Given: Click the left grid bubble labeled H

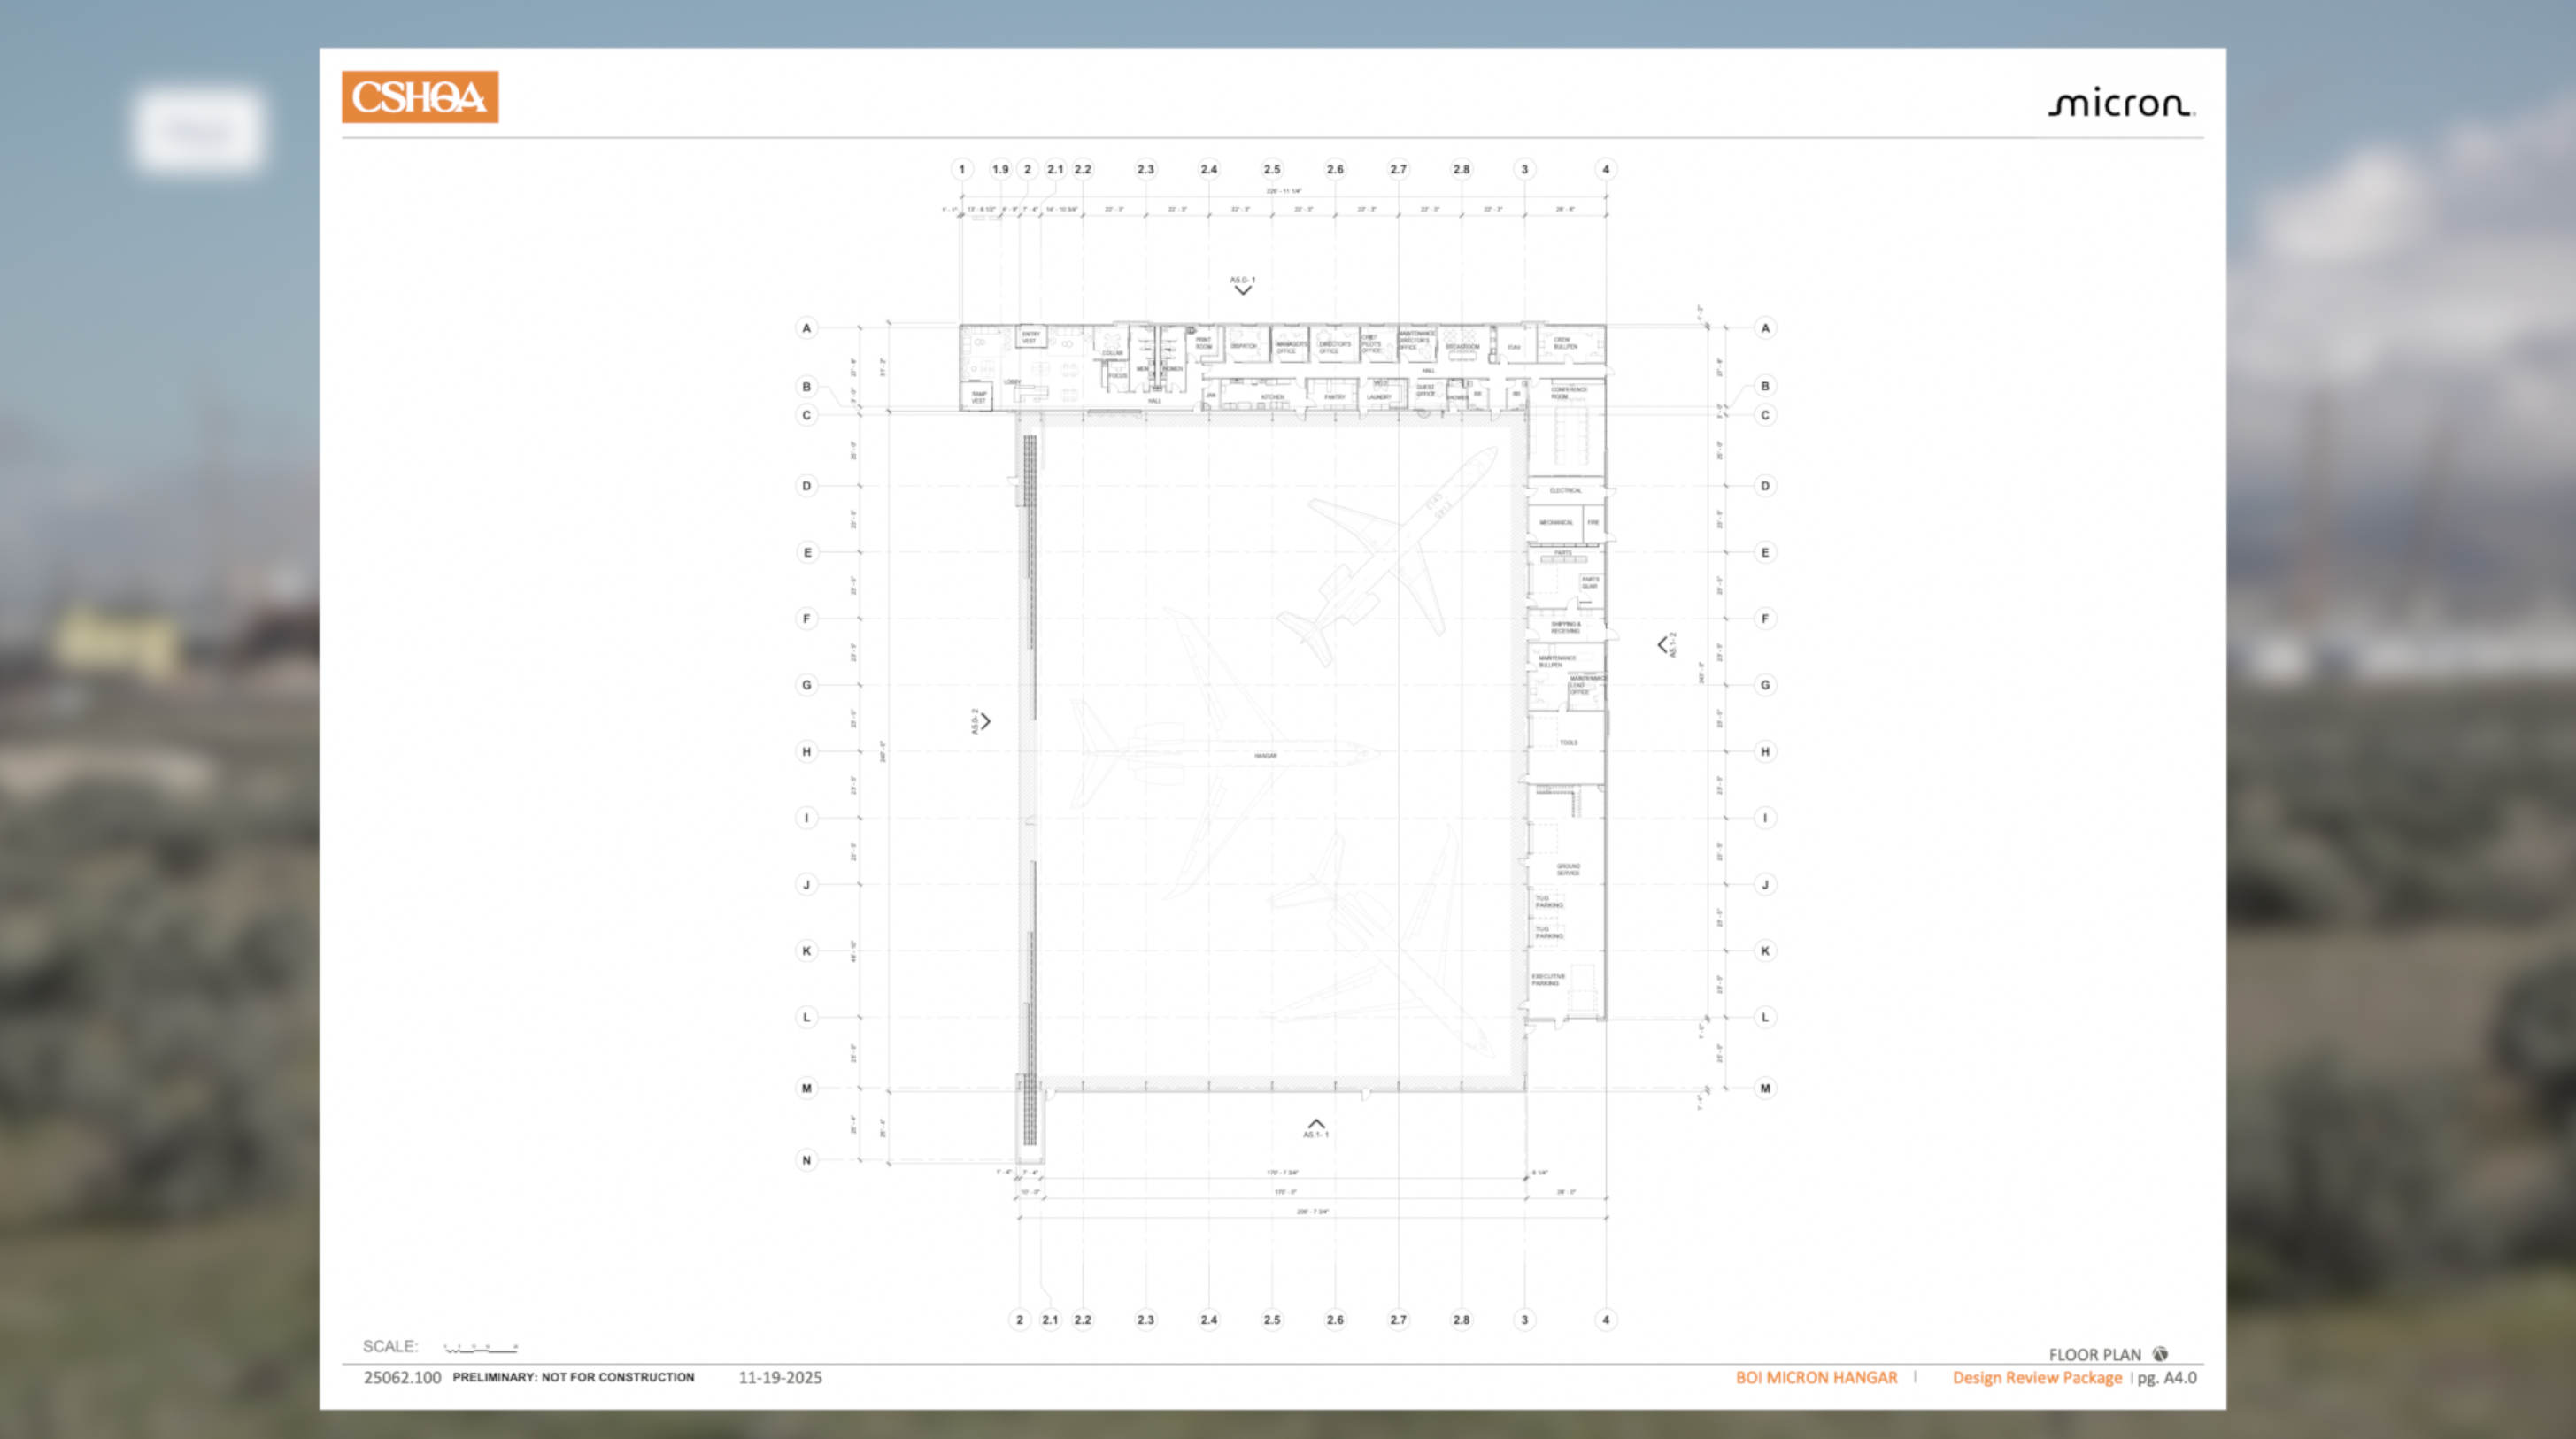Looking at the screenshot, I should 807,751.
